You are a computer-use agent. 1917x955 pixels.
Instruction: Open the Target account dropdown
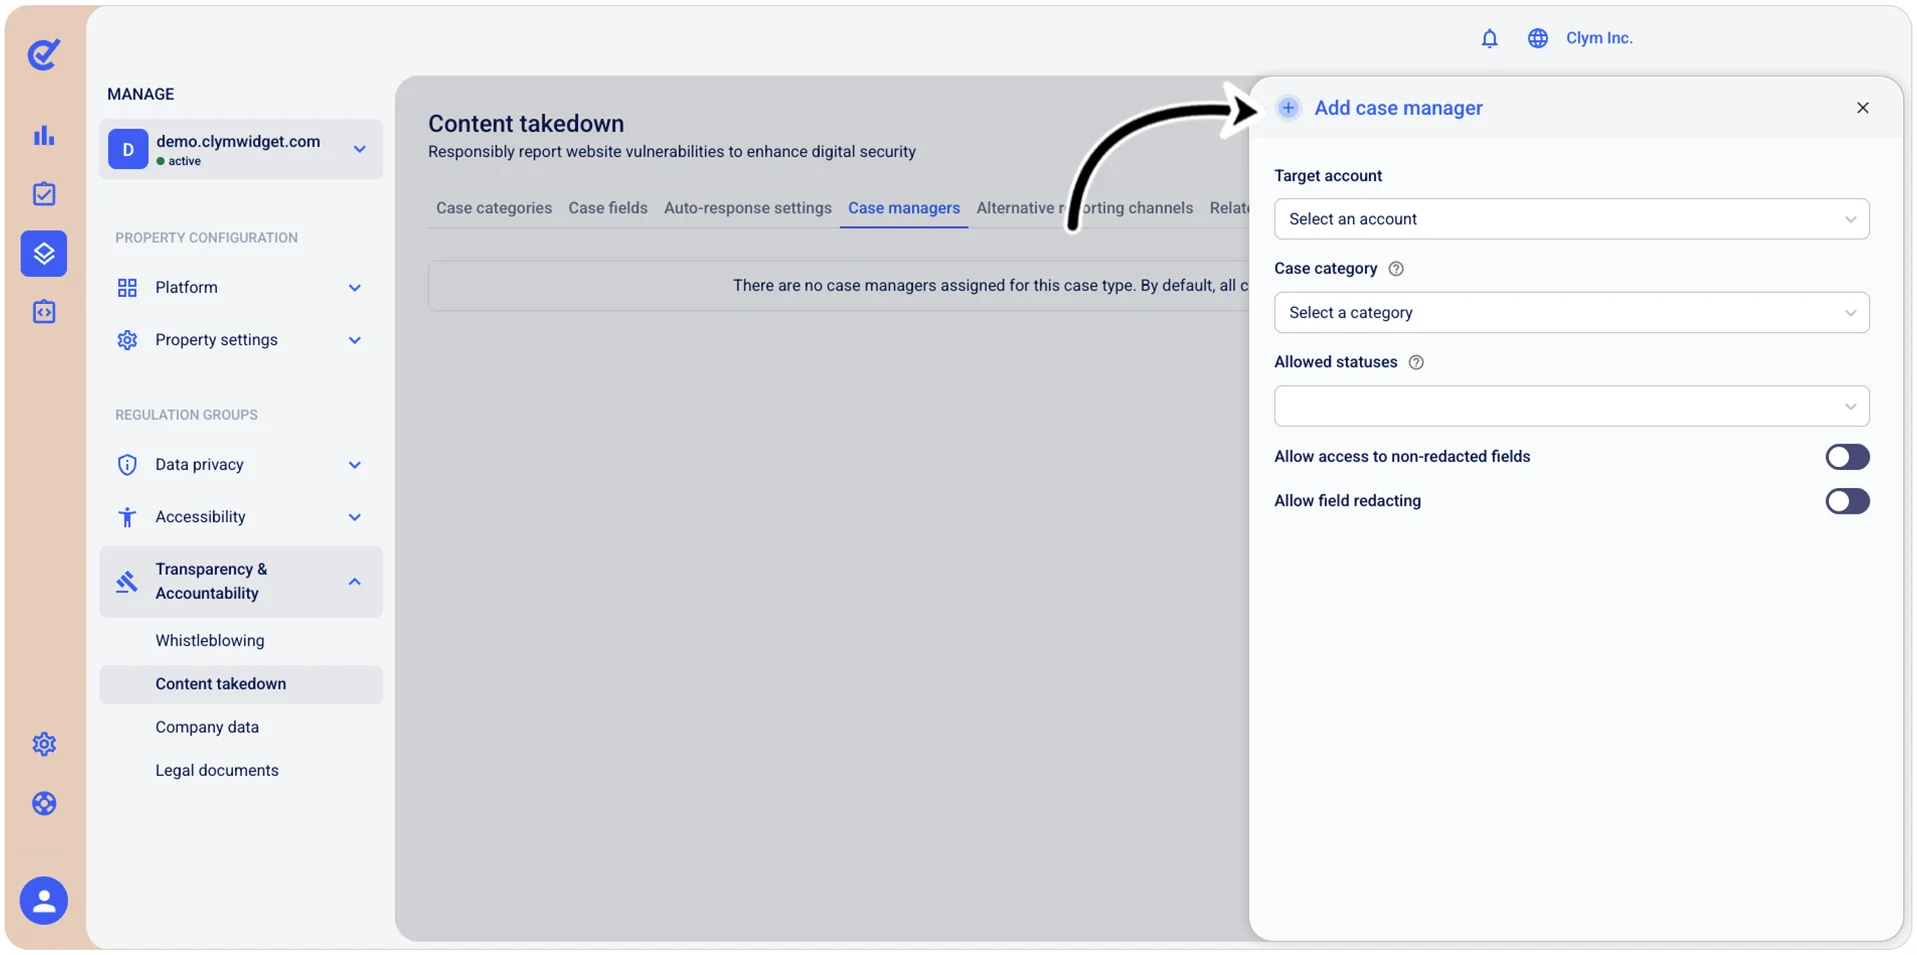pyautogui.click(x=1571, y=219)
